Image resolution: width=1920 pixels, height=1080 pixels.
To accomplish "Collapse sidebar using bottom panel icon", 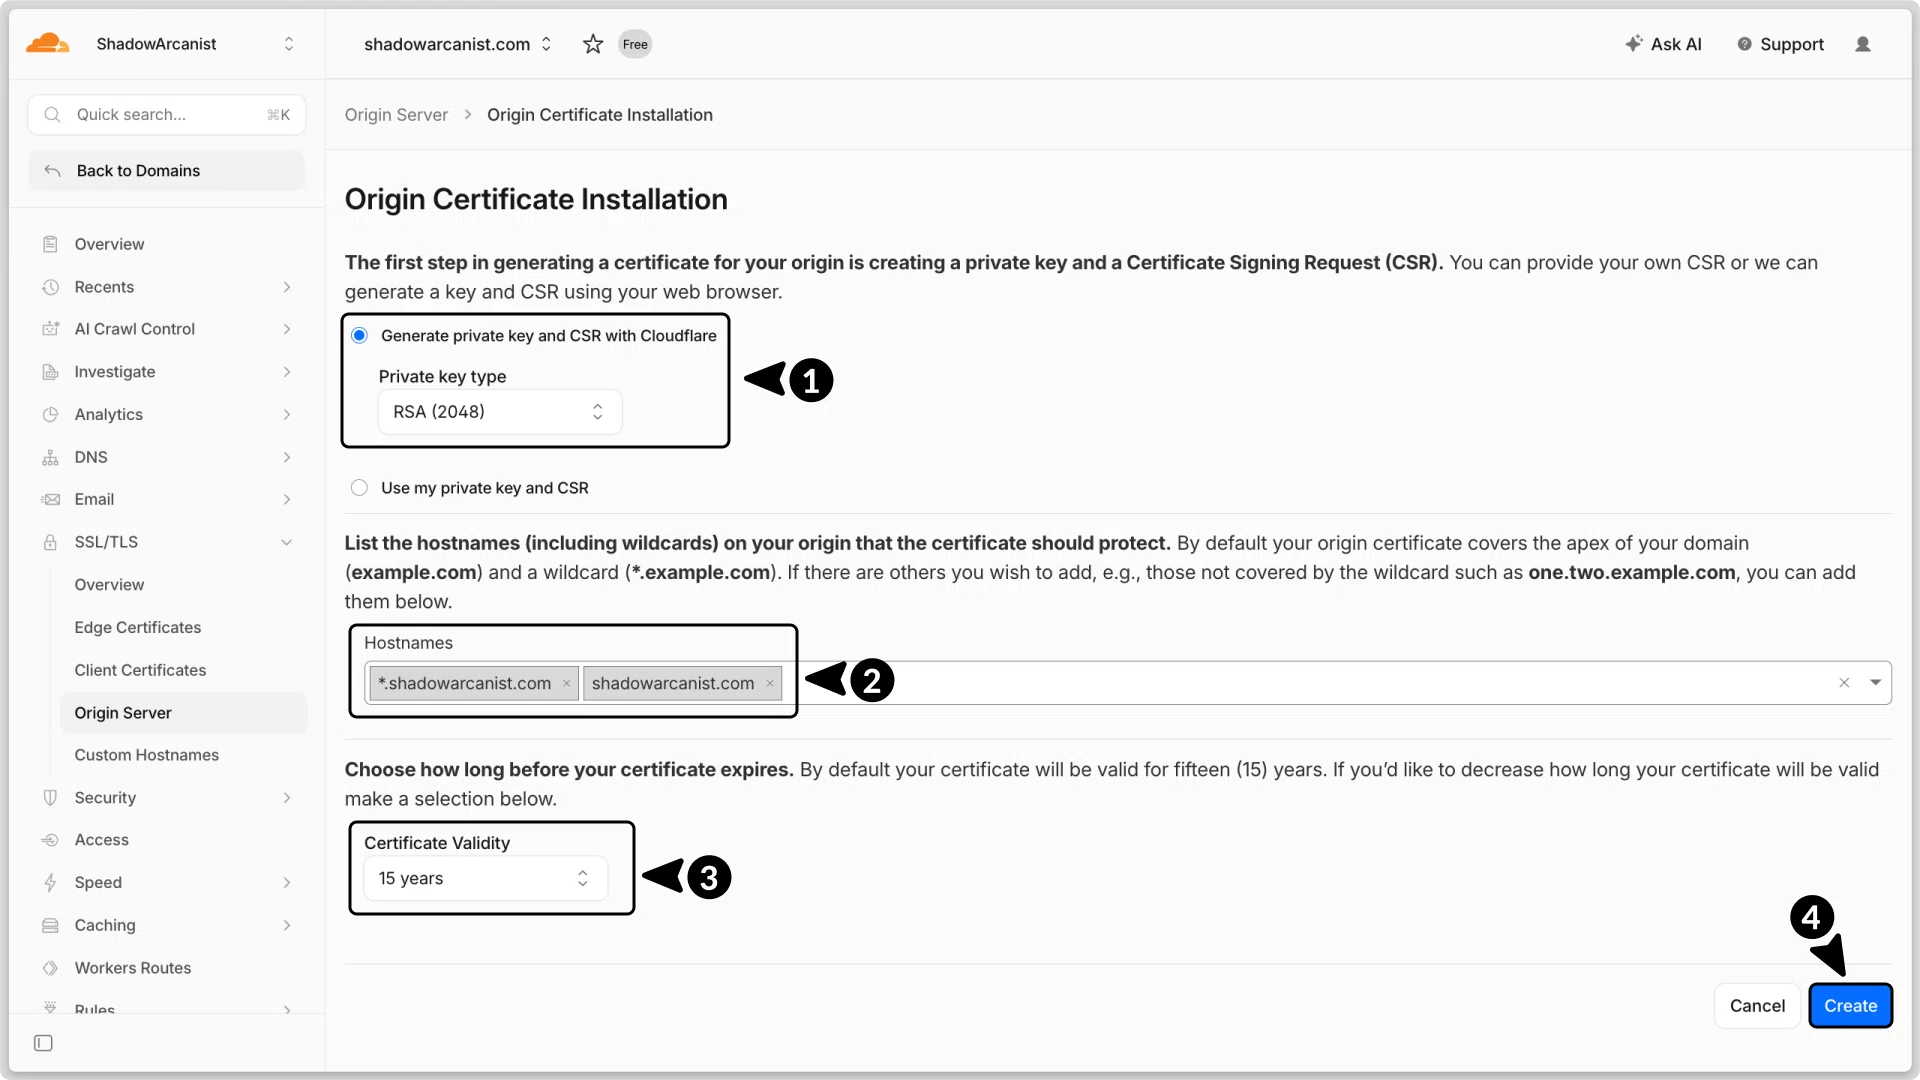I will 43,1043.
